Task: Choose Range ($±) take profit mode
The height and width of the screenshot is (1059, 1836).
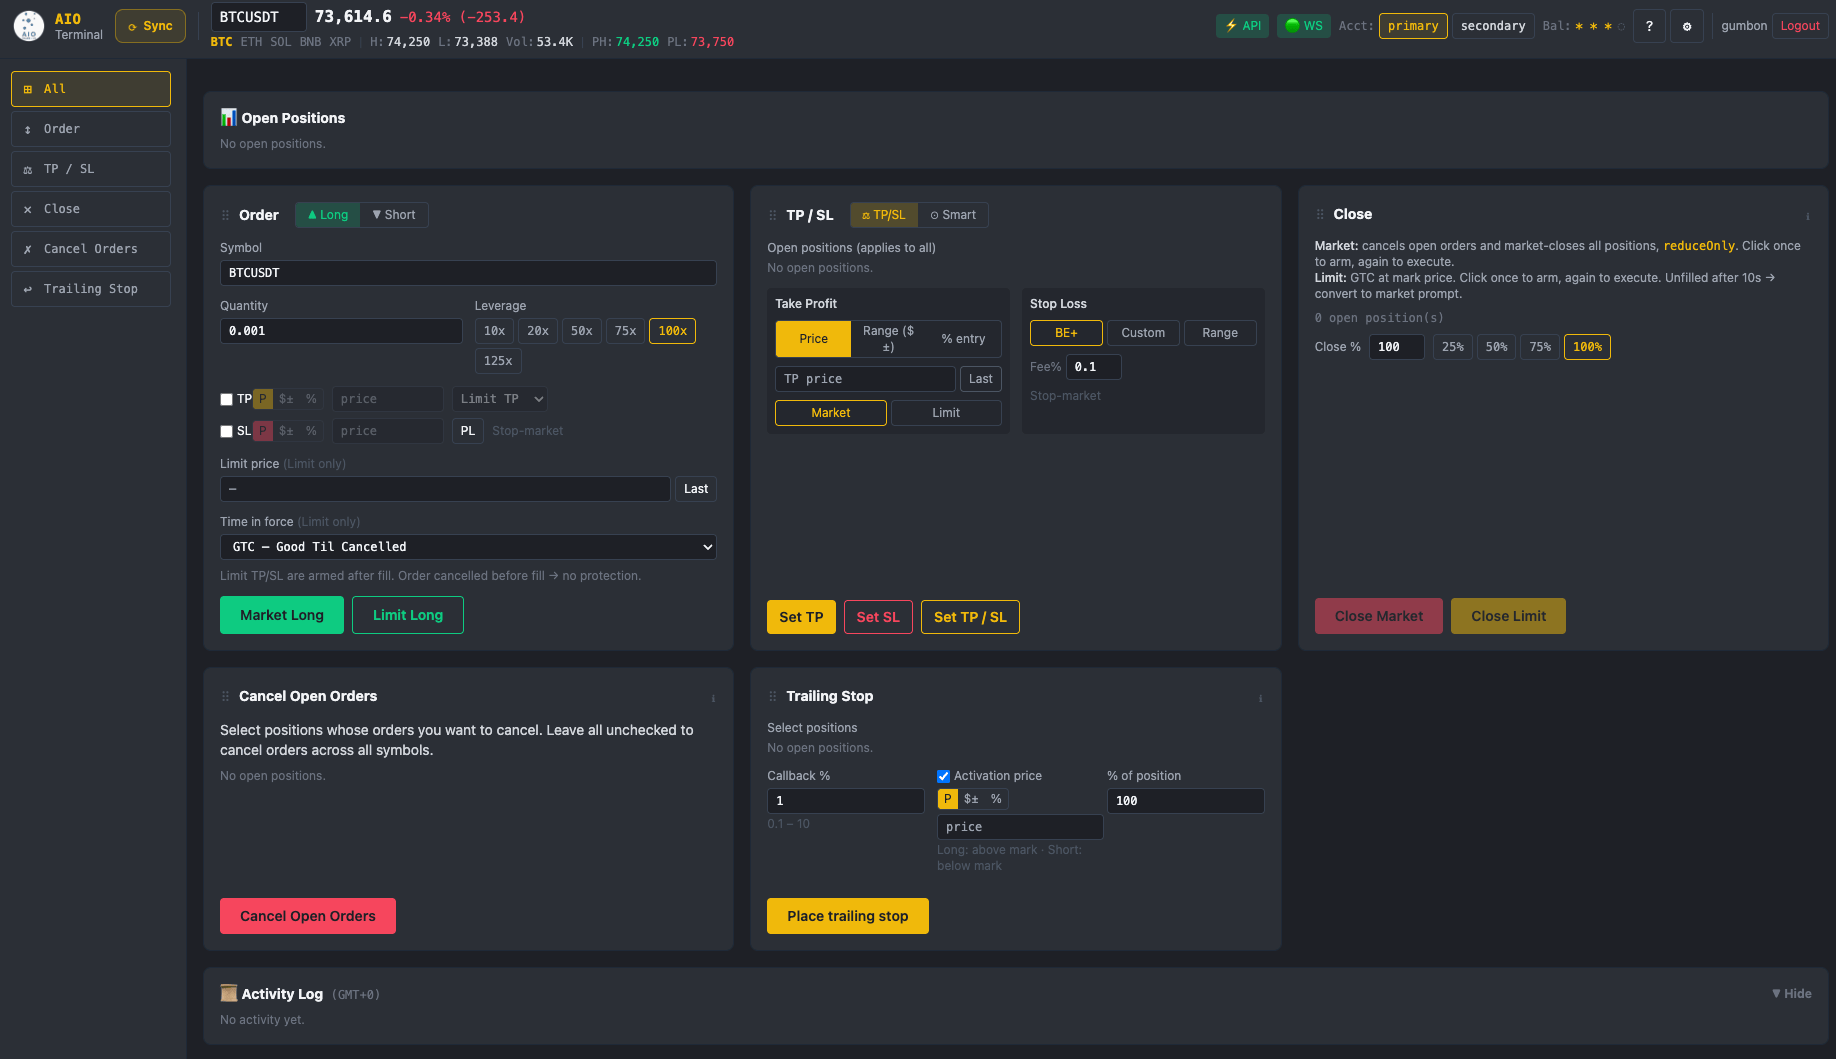Action: tap(889, 339)
